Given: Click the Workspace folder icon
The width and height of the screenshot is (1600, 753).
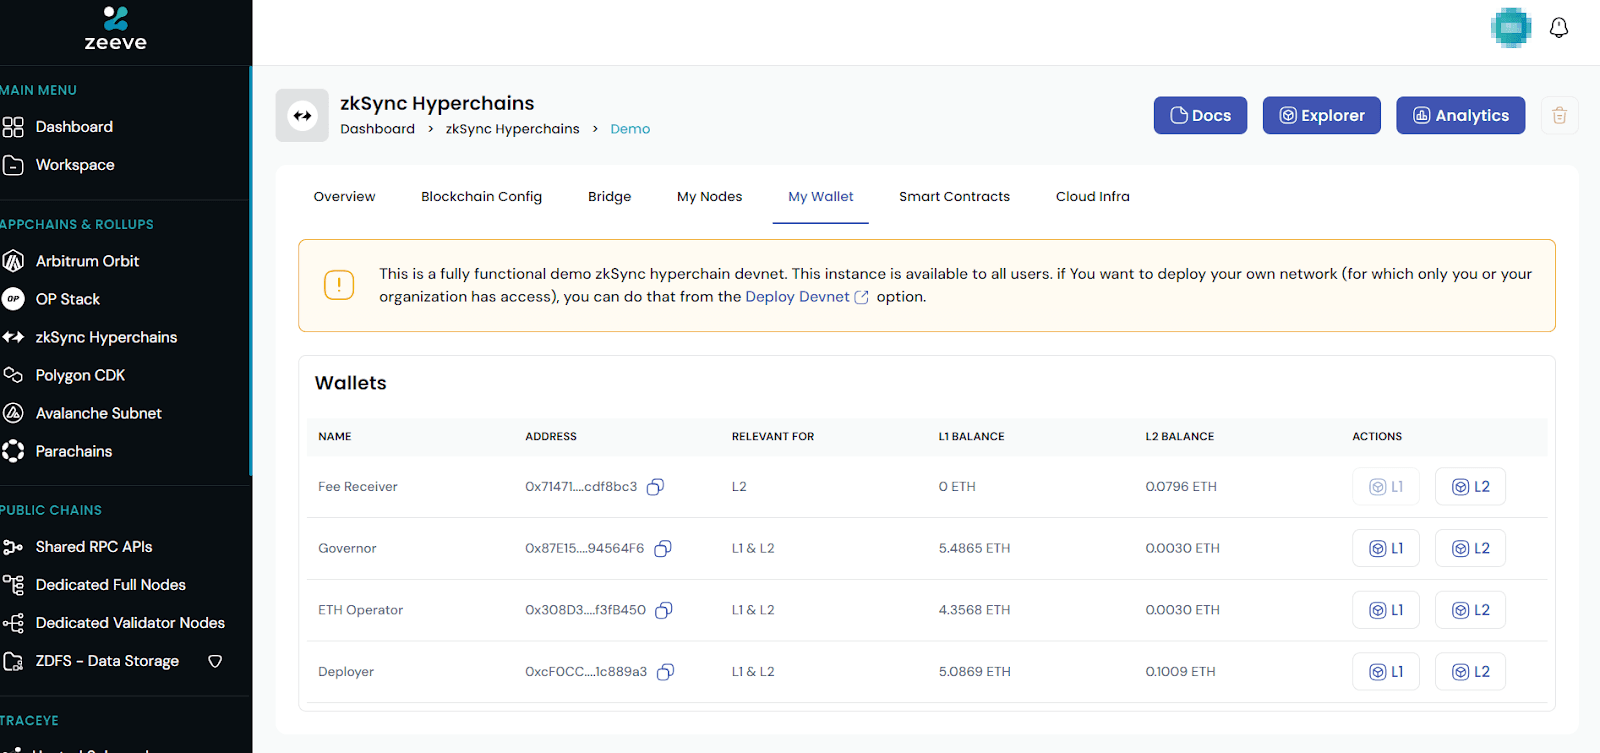Looking at the screenshot, I should pos(13,165).
